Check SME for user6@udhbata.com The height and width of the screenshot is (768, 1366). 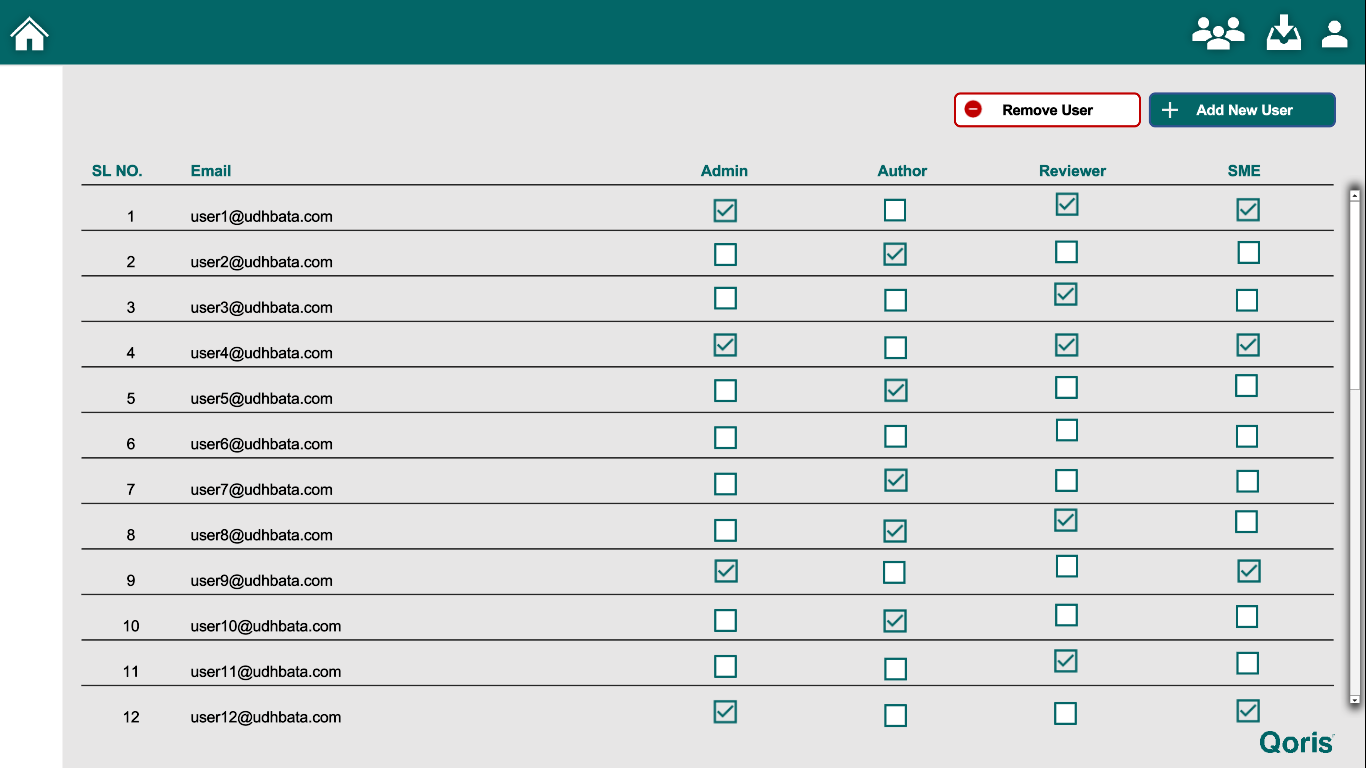[1246, 436]
